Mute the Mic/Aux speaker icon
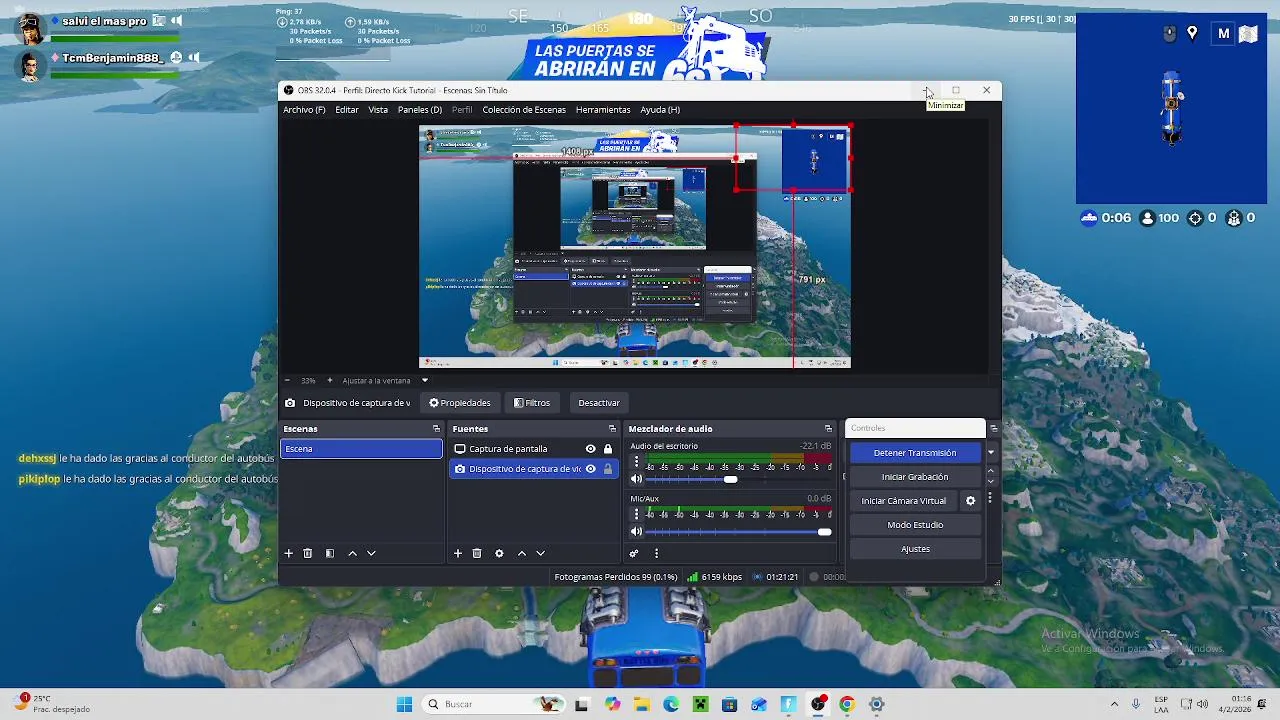The height and width of the screenshot is (720, 1280). (x=636, y=532)
